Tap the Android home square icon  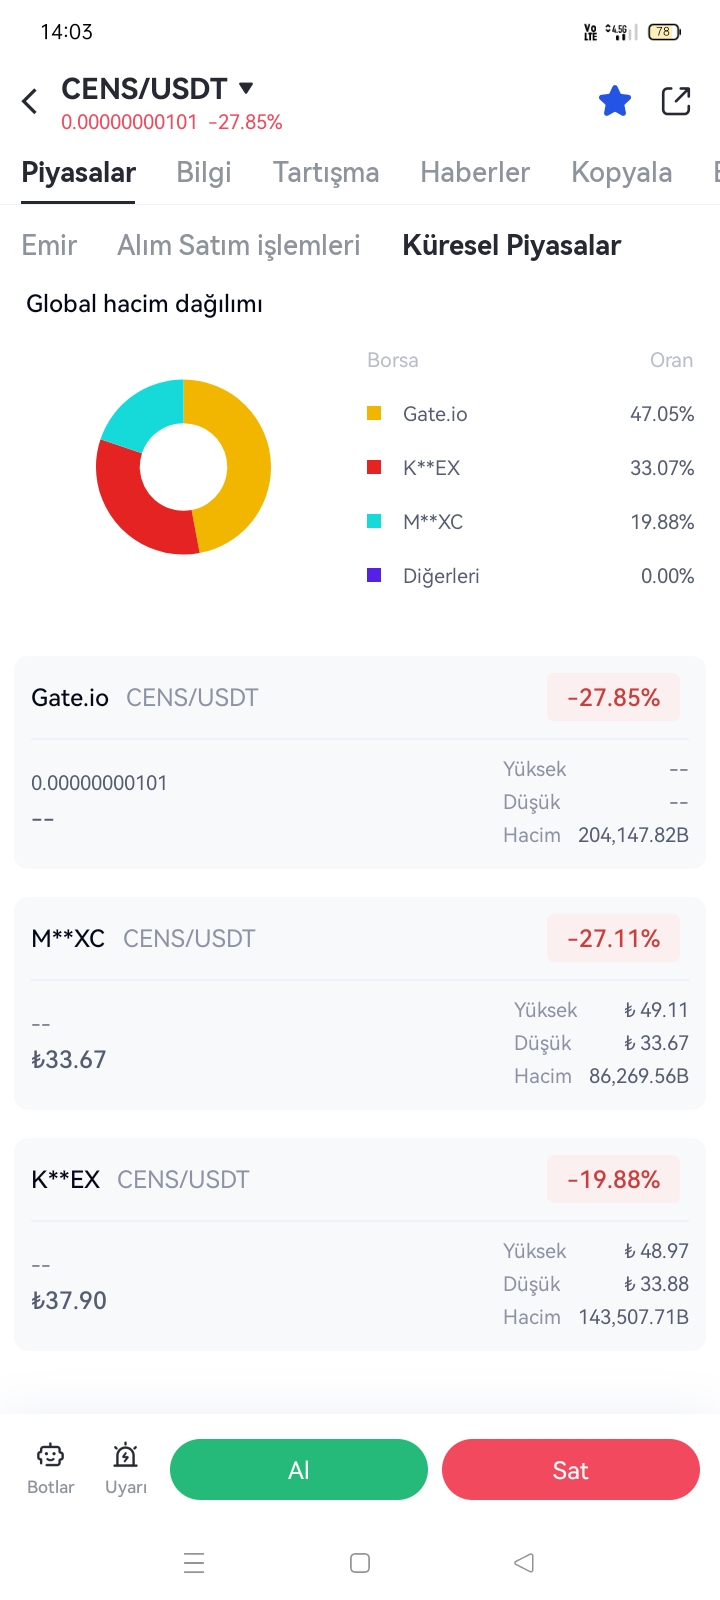point(360,1562)
